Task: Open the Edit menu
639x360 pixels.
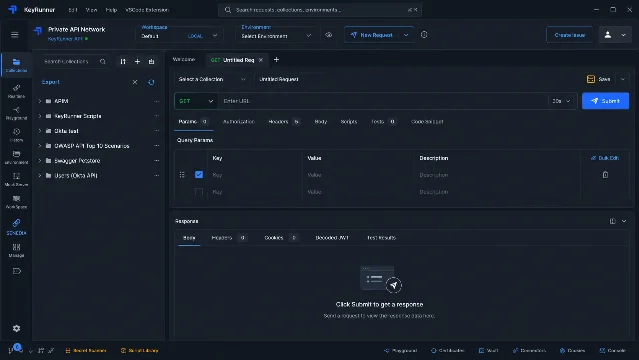Action: [x=73, y=10]
